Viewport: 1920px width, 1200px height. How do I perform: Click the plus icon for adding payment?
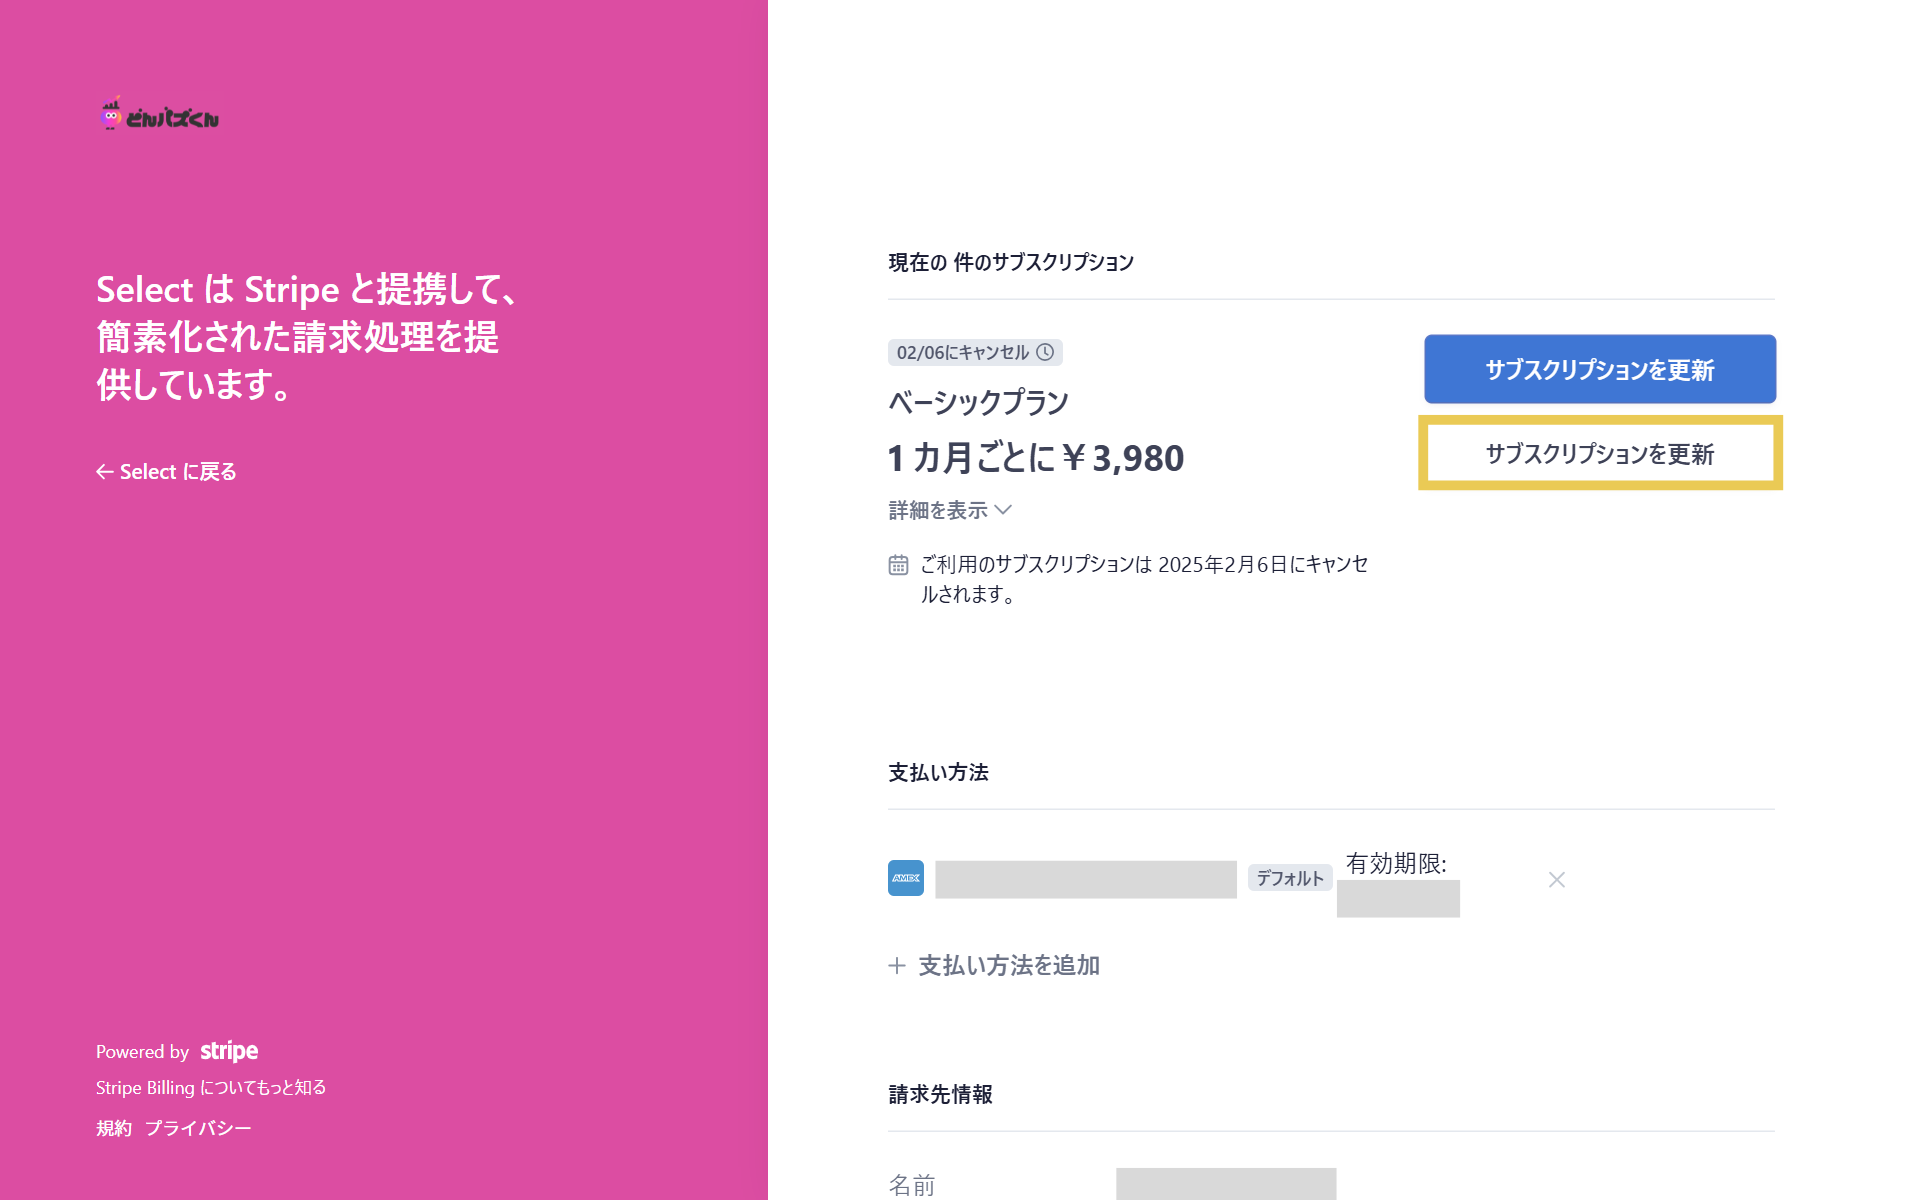pyautogui.click(x=897, y=966)
